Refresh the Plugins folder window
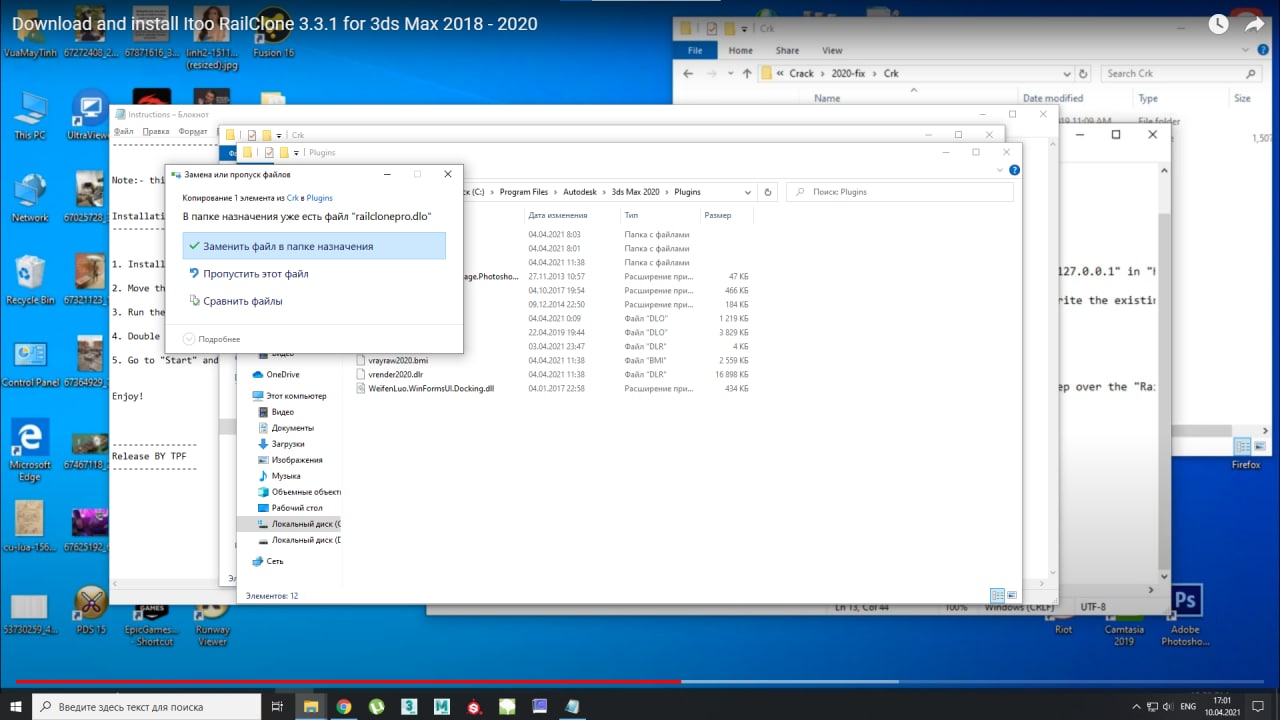The width and height of the screenshot is (1280, 720). tap(767, 191)
